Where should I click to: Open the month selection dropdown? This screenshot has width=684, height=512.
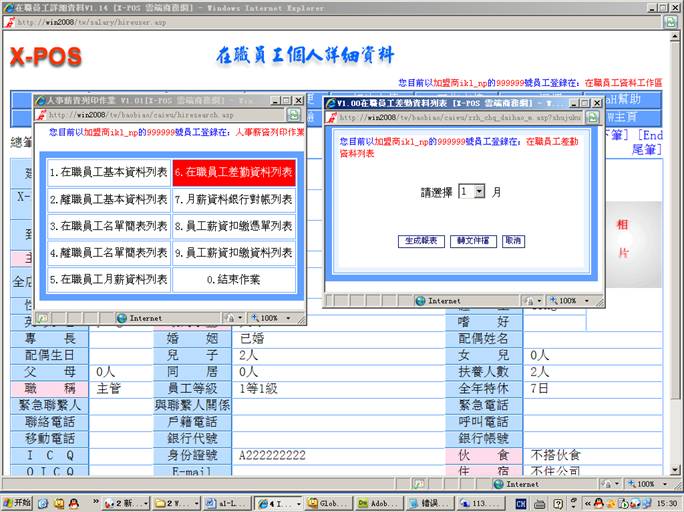480,191
